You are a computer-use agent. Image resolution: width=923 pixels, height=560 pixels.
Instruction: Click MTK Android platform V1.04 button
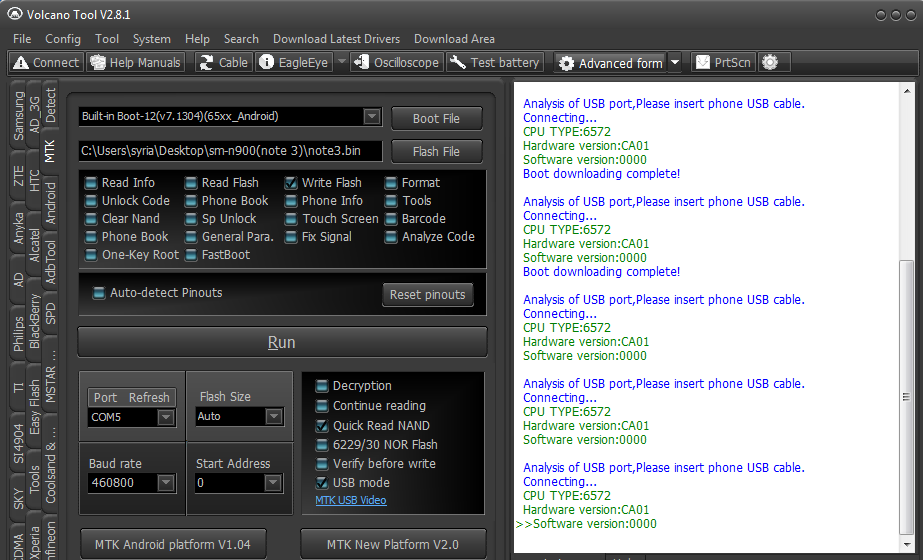[173, 545]
